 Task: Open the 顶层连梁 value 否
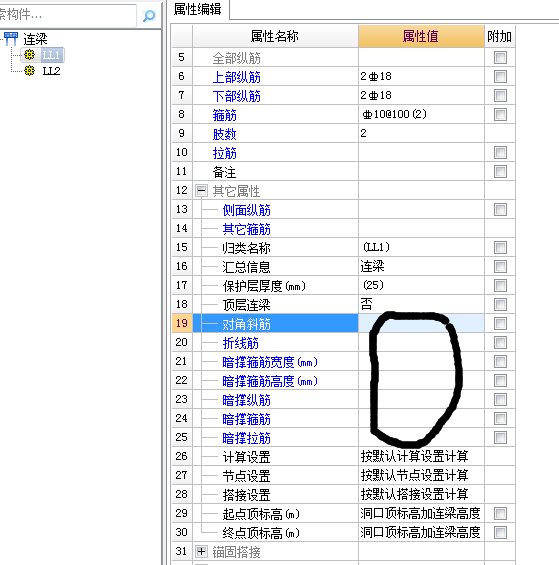(421, 304)
